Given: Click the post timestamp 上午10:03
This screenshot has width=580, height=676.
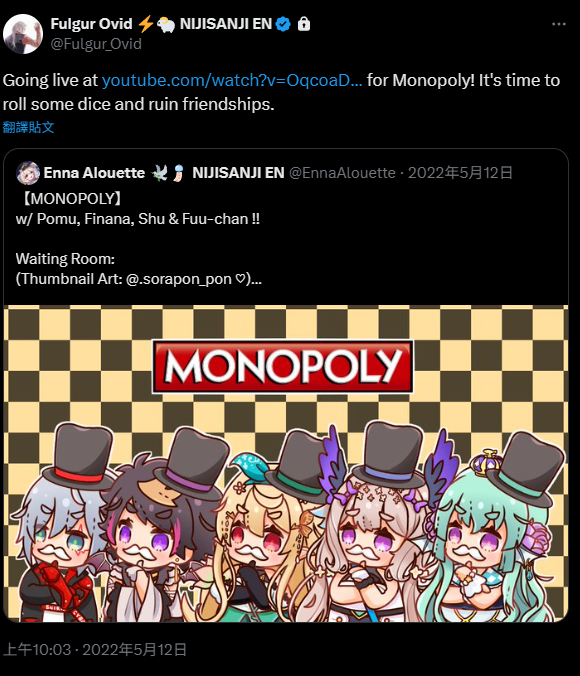Looking at the screenshot, I should [37, 650].
